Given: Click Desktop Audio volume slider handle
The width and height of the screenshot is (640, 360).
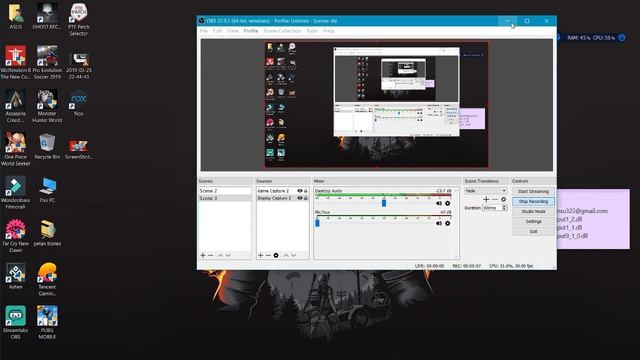Looking at the screenshot, I should point(384,203).
